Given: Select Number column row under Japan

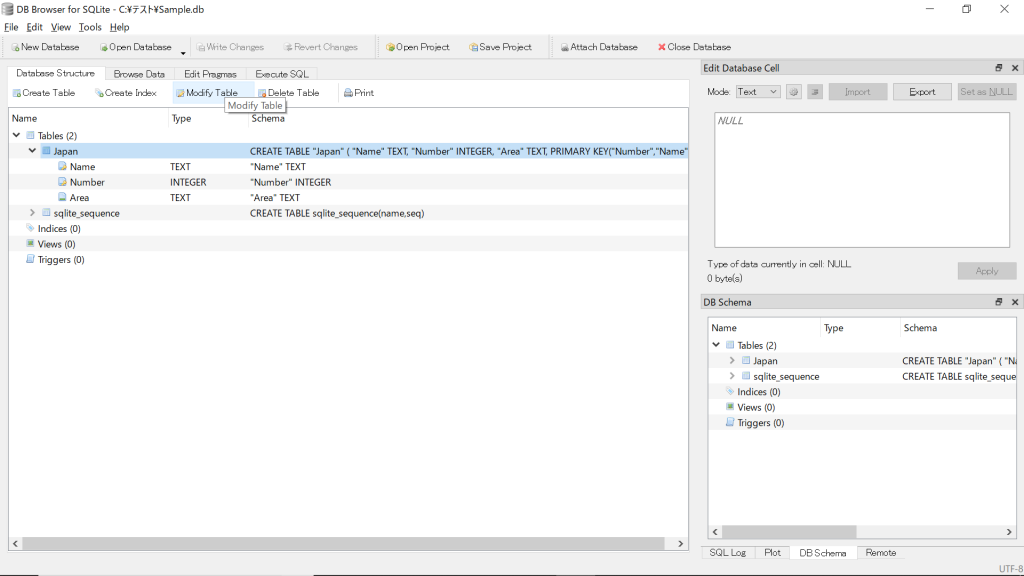Looking at the screenshot, I should [349, 182].
